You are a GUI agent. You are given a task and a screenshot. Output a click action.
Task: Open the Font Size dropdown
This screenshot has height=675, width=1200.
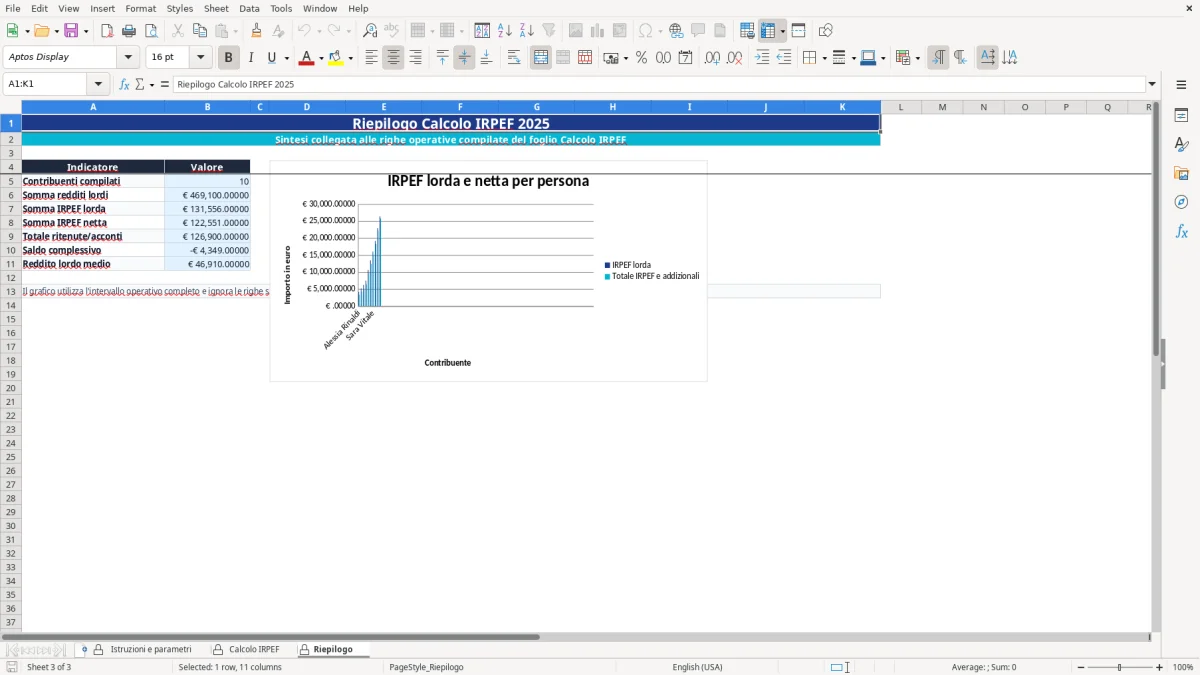201,58
